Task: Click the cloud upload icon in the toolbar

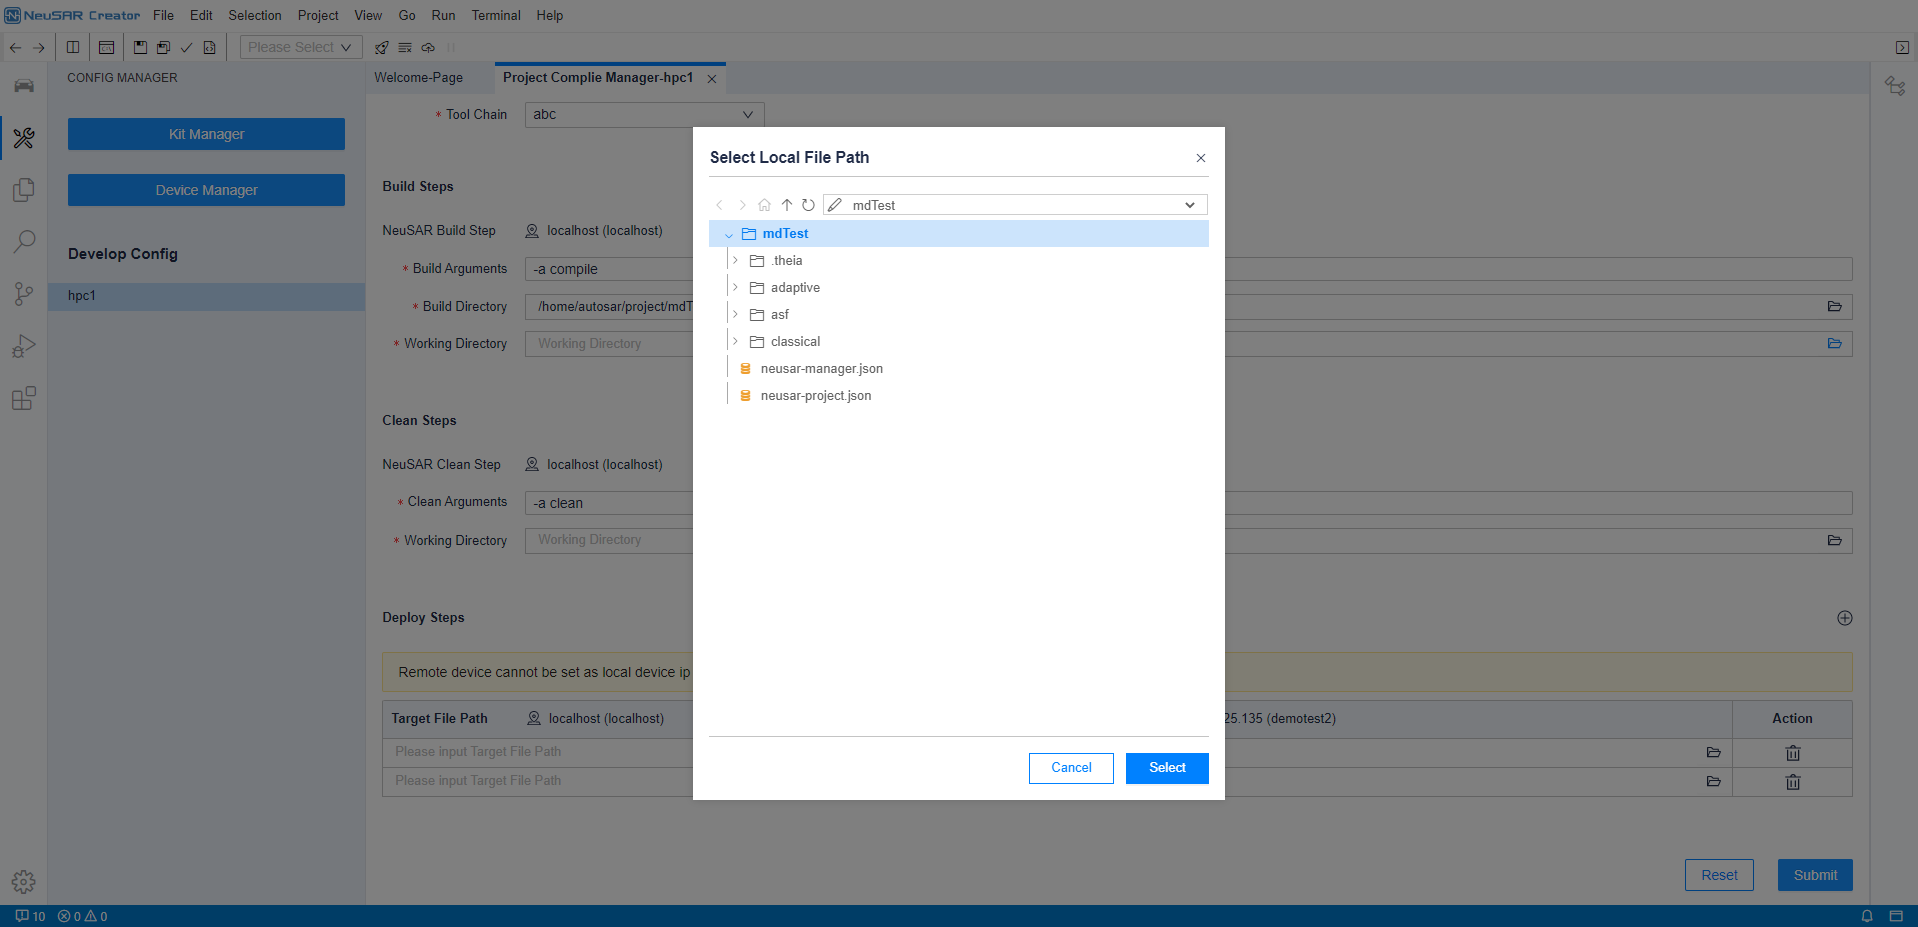Action: 428,47
